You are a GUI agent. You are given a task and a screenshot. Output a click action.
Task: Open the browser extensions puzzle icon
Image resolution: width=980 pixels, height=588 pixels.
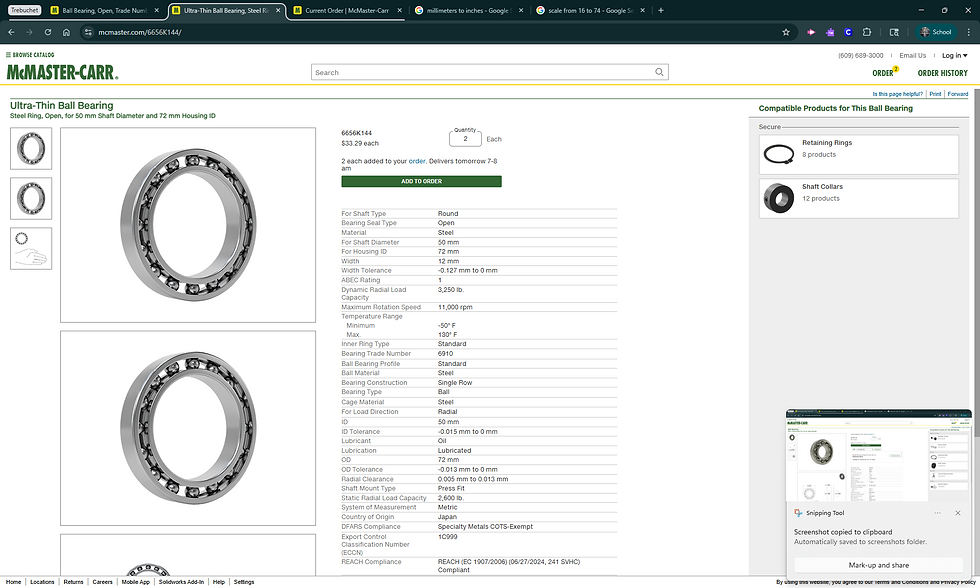(867, 32)
